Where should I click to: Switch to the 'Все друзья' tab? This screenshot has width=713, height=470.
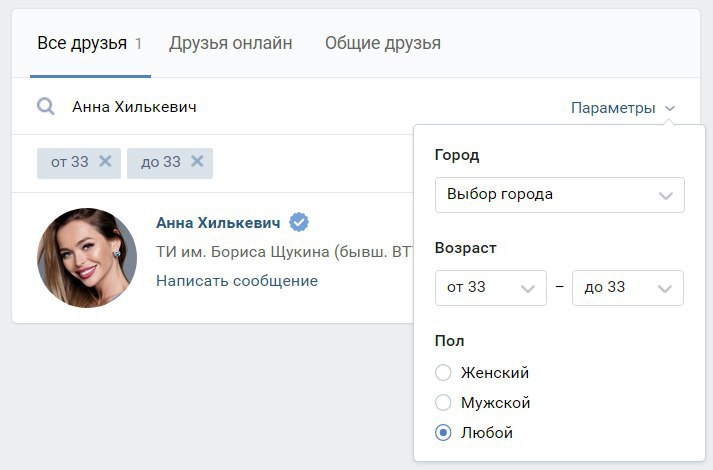(x=82, y=43)
